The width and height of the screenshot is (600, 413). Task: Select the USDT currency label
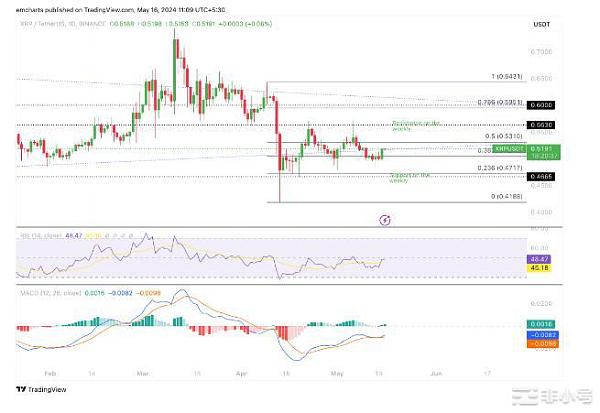point(541,24)
